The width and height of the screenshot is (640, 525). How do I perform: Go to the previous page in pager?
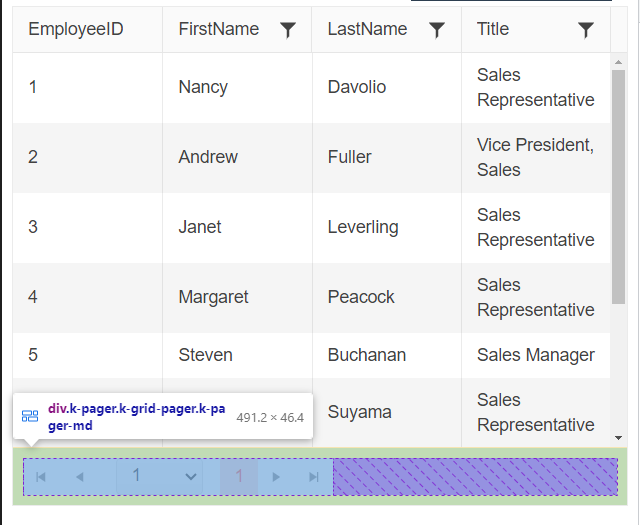[x=80, y=477]
